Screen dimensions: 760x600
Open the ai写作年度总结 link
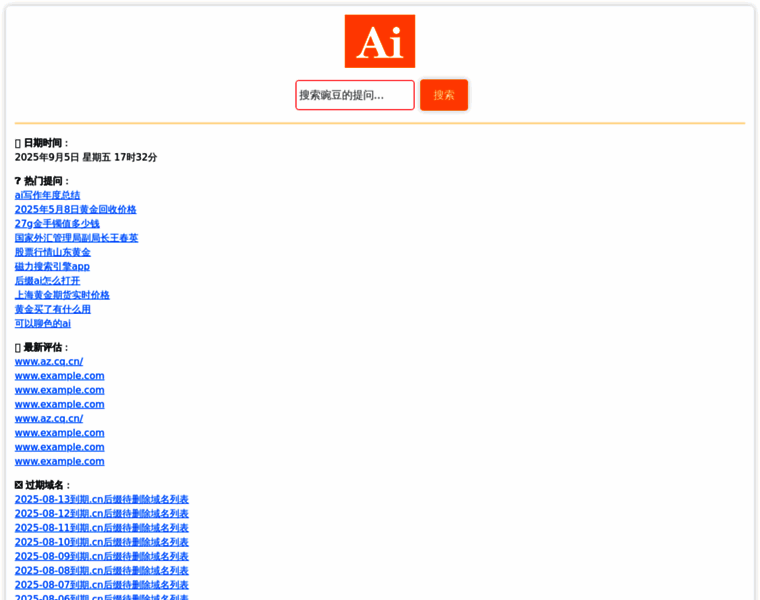pos(48,195)
